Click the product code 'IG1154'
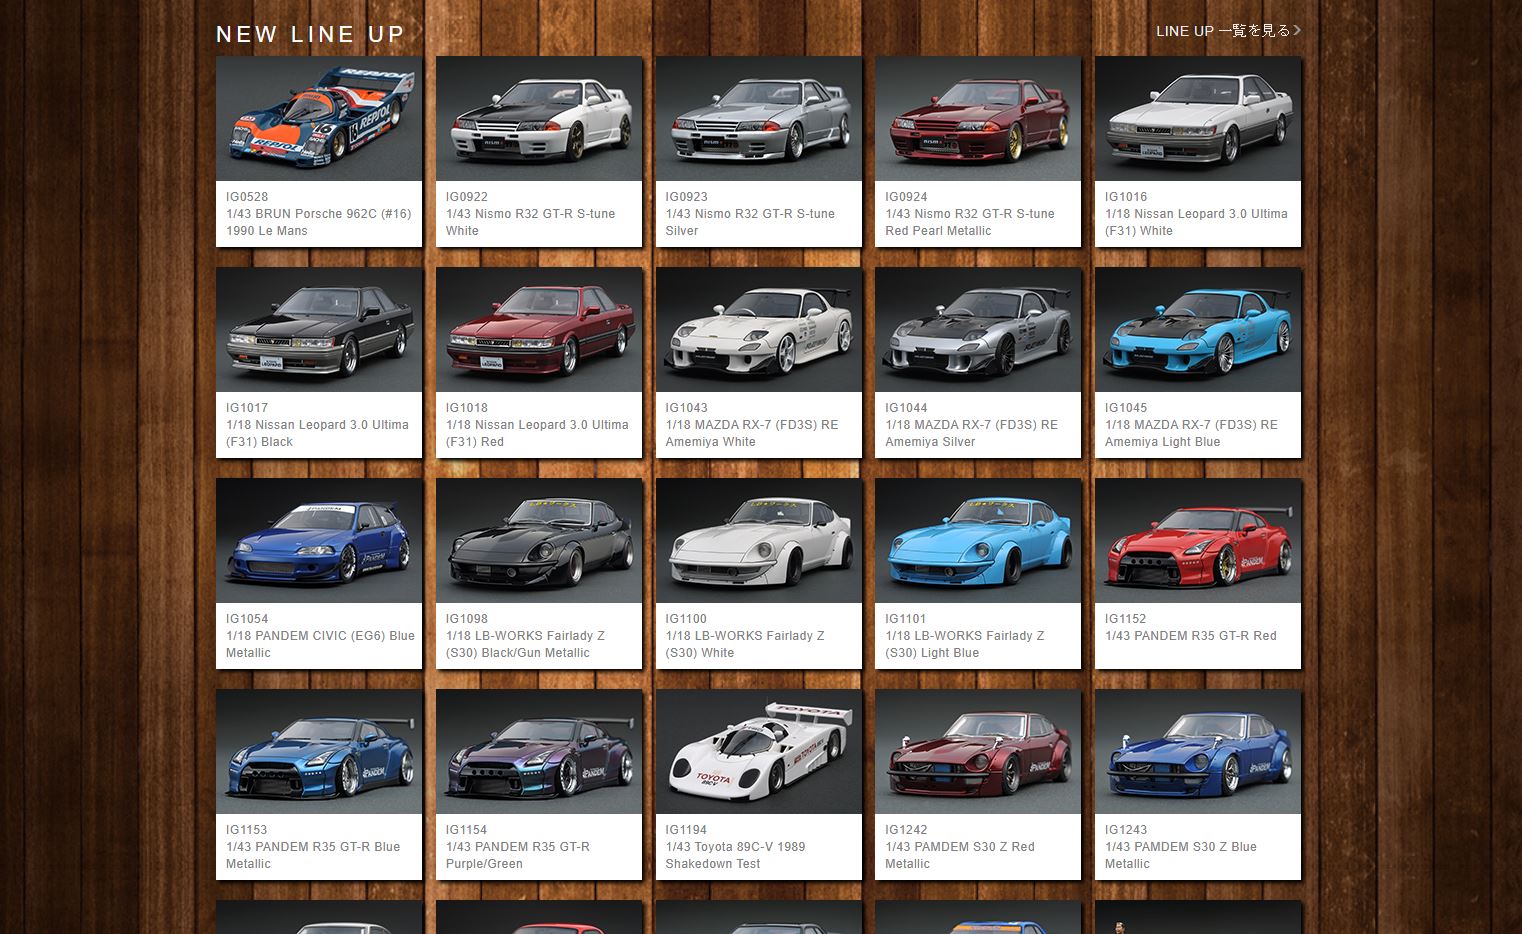Viewport: 1522px width, 934px height. (467, 830)
